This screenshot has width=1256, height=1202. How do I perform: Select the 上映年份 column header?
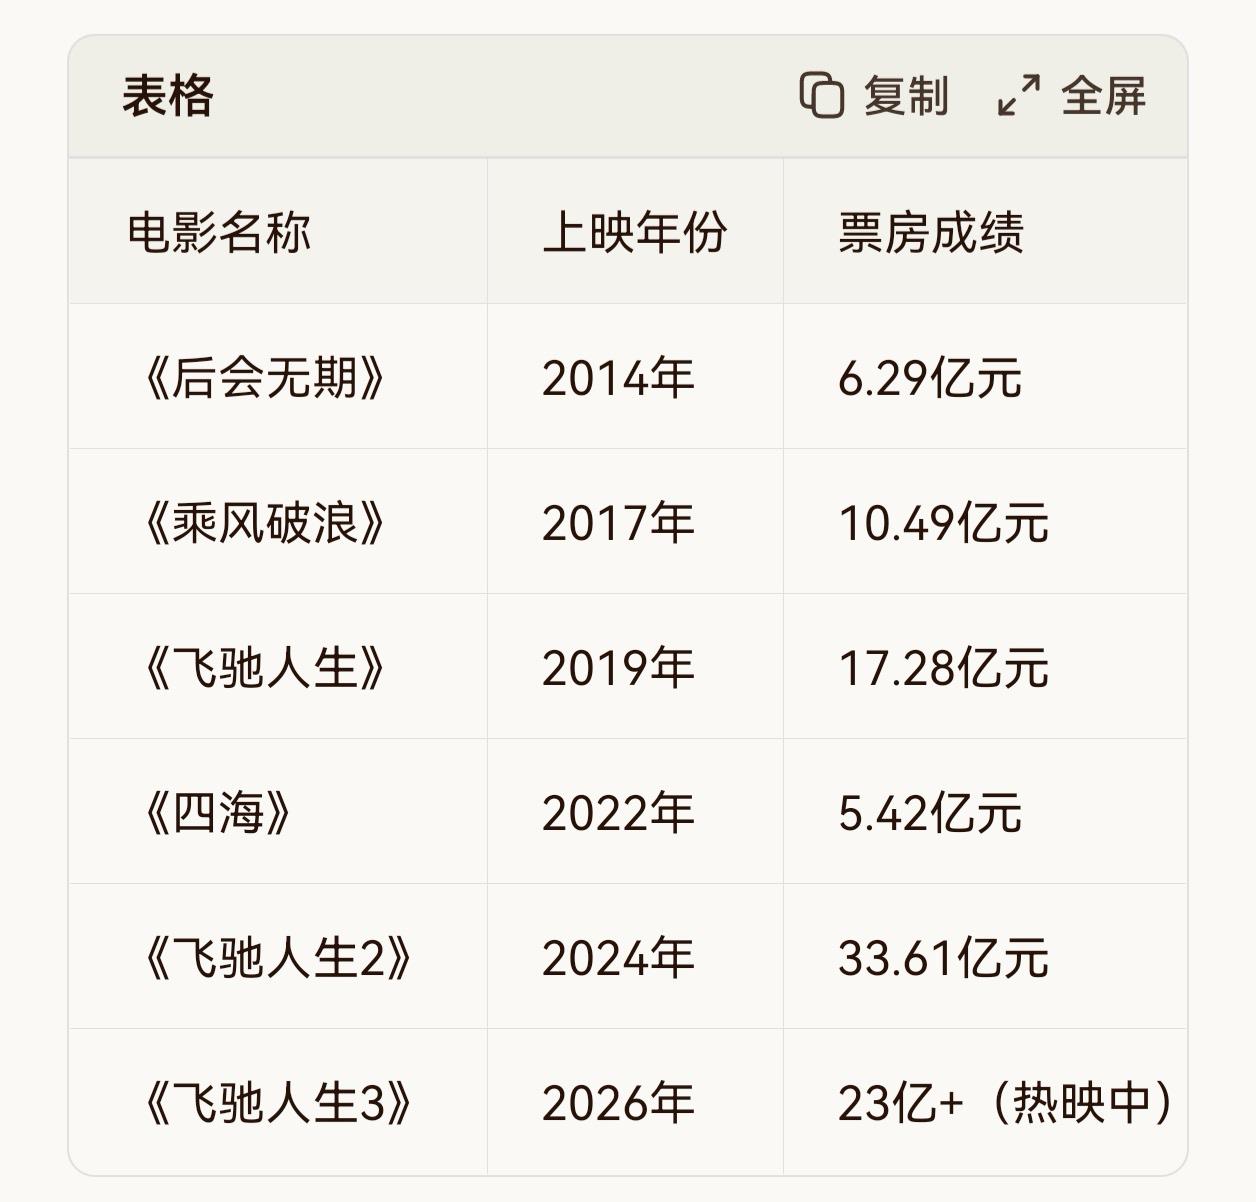(x=634, y=233)
